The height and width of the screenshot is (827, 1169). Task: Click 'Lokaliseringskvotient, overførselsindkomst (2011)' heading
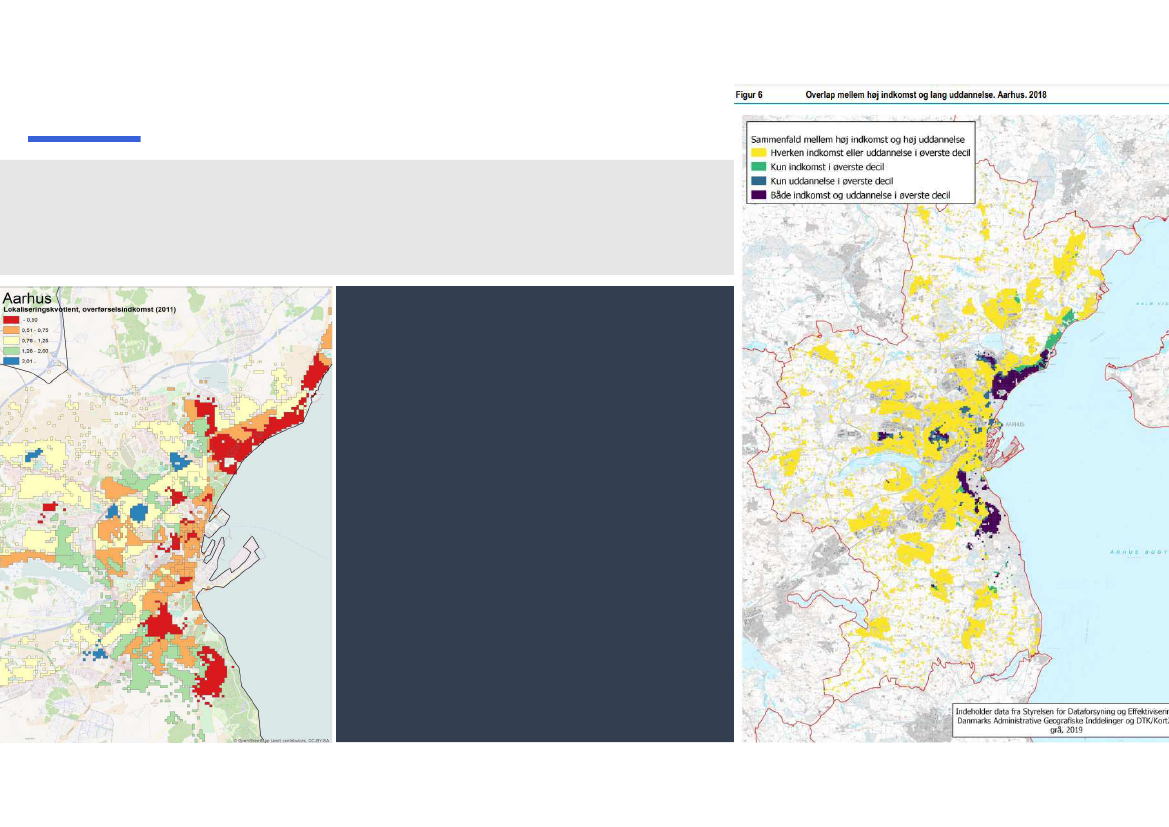pyautogui.click(x=89, y=309)
